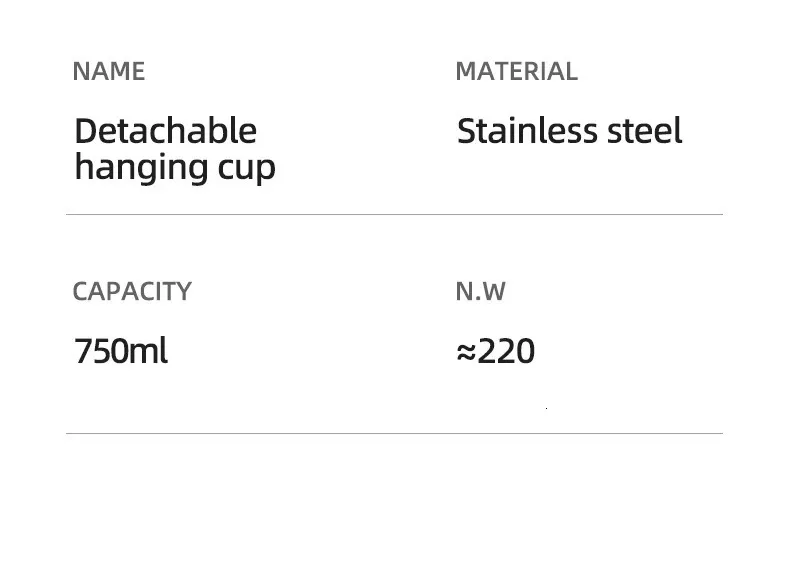Click the capital "S" in Stainless
This screenshot has width=790, height=574.
click(x=467, y=131)
